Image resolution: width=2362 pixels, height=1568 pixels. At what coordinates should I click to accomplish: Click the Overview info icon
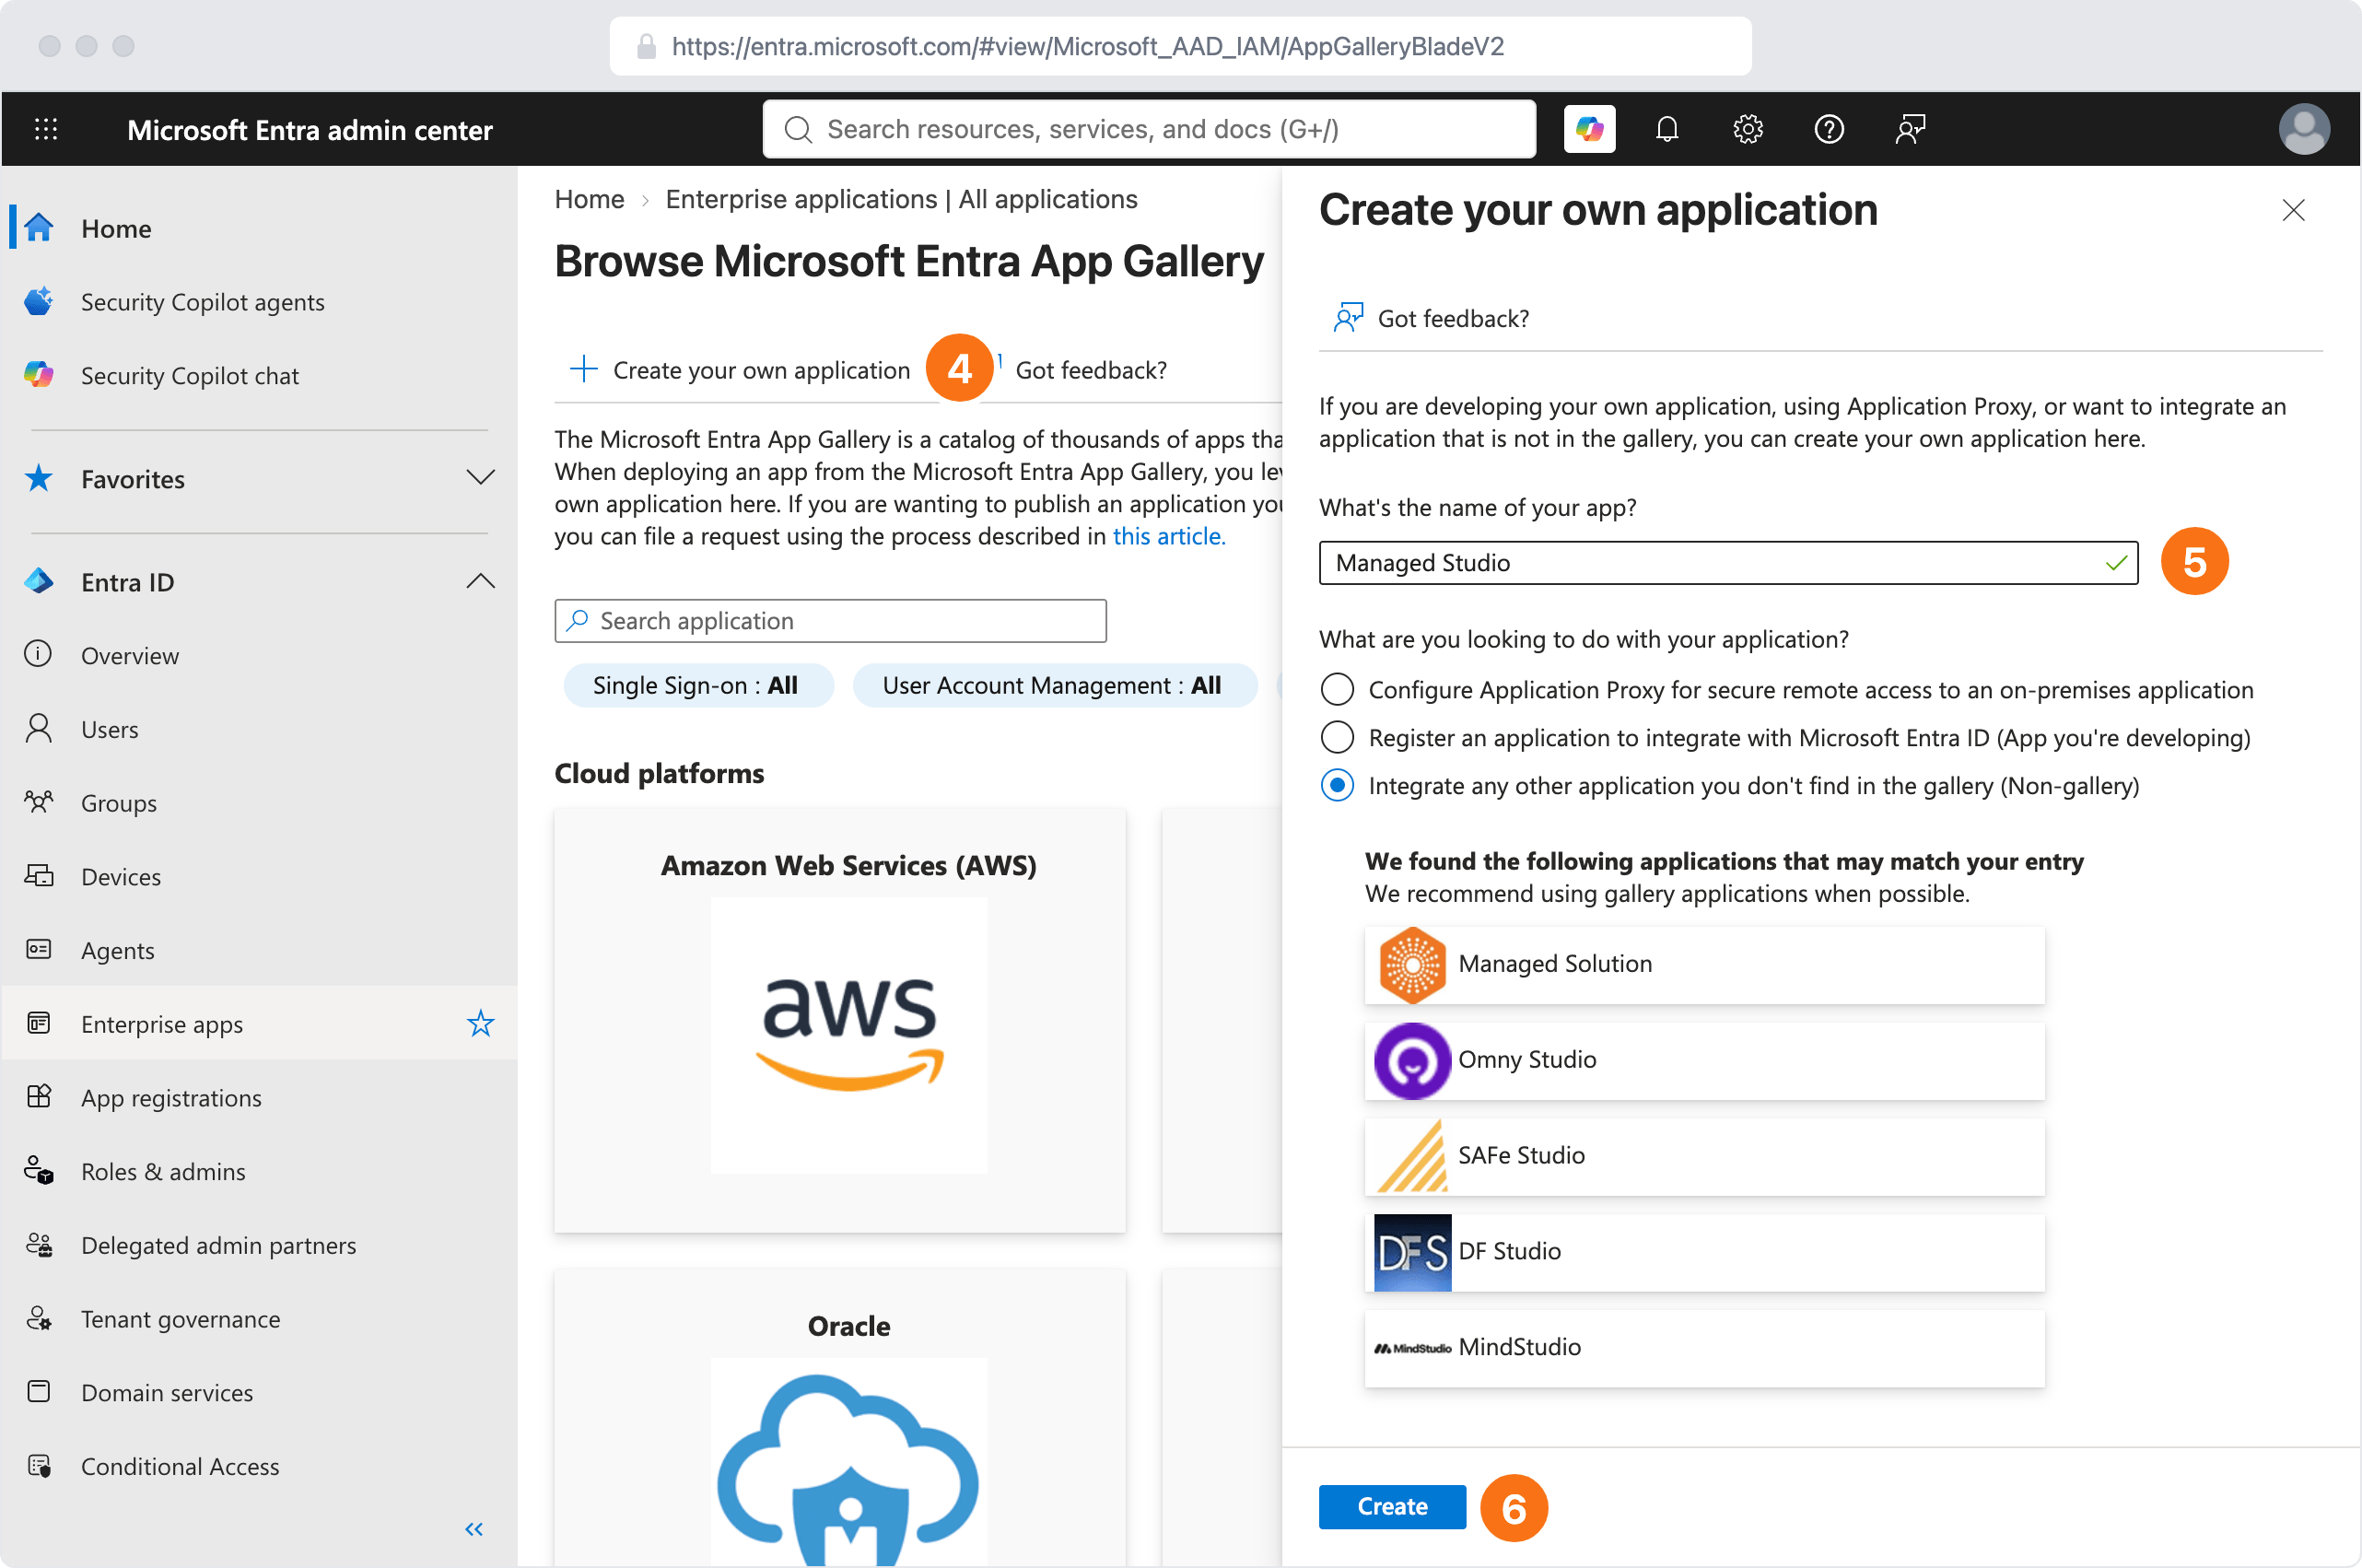(38, 654)
